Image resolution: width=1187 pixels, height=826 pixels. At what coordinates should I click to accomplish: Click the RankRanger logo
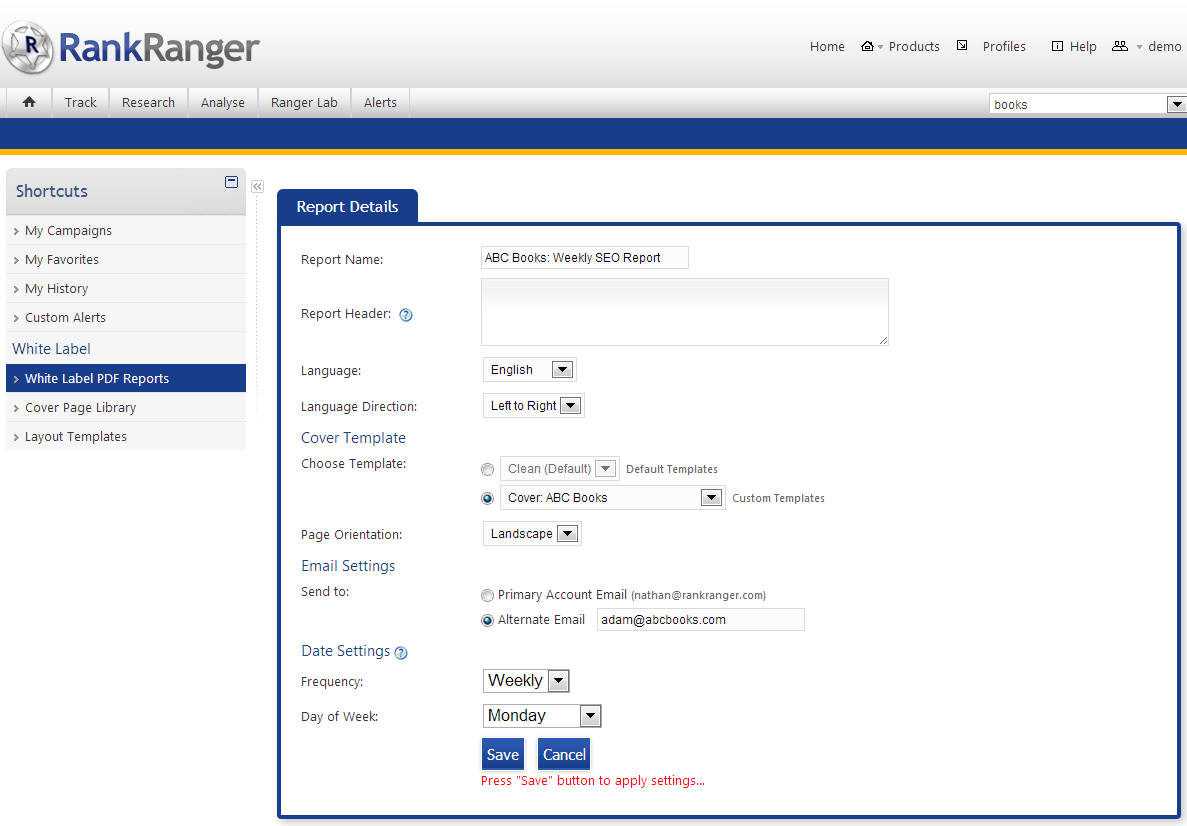(131, 47)
